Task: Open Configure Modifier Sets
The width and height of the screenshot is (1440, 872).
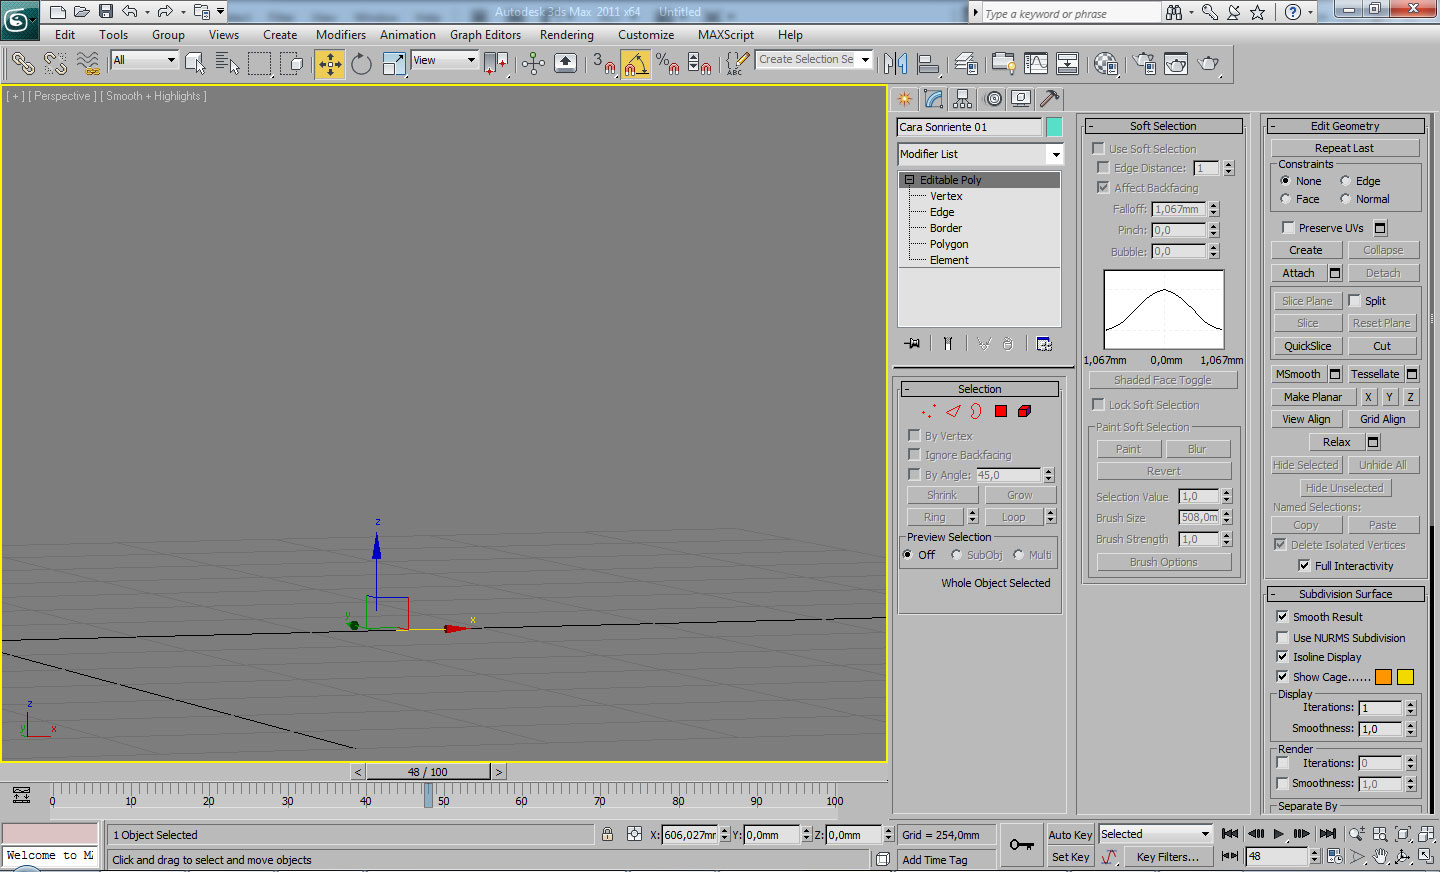Action: (1044, 344)
